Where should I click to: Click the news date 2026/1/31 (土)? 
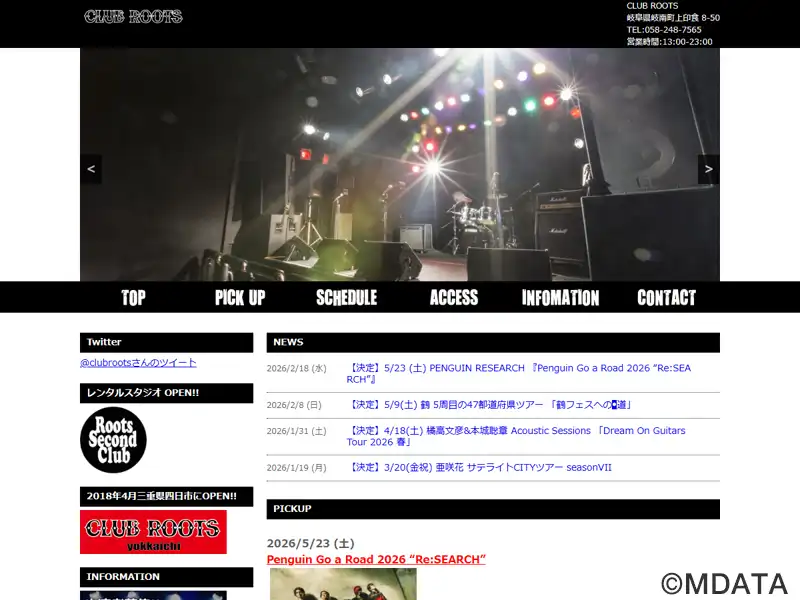point(296,431)
